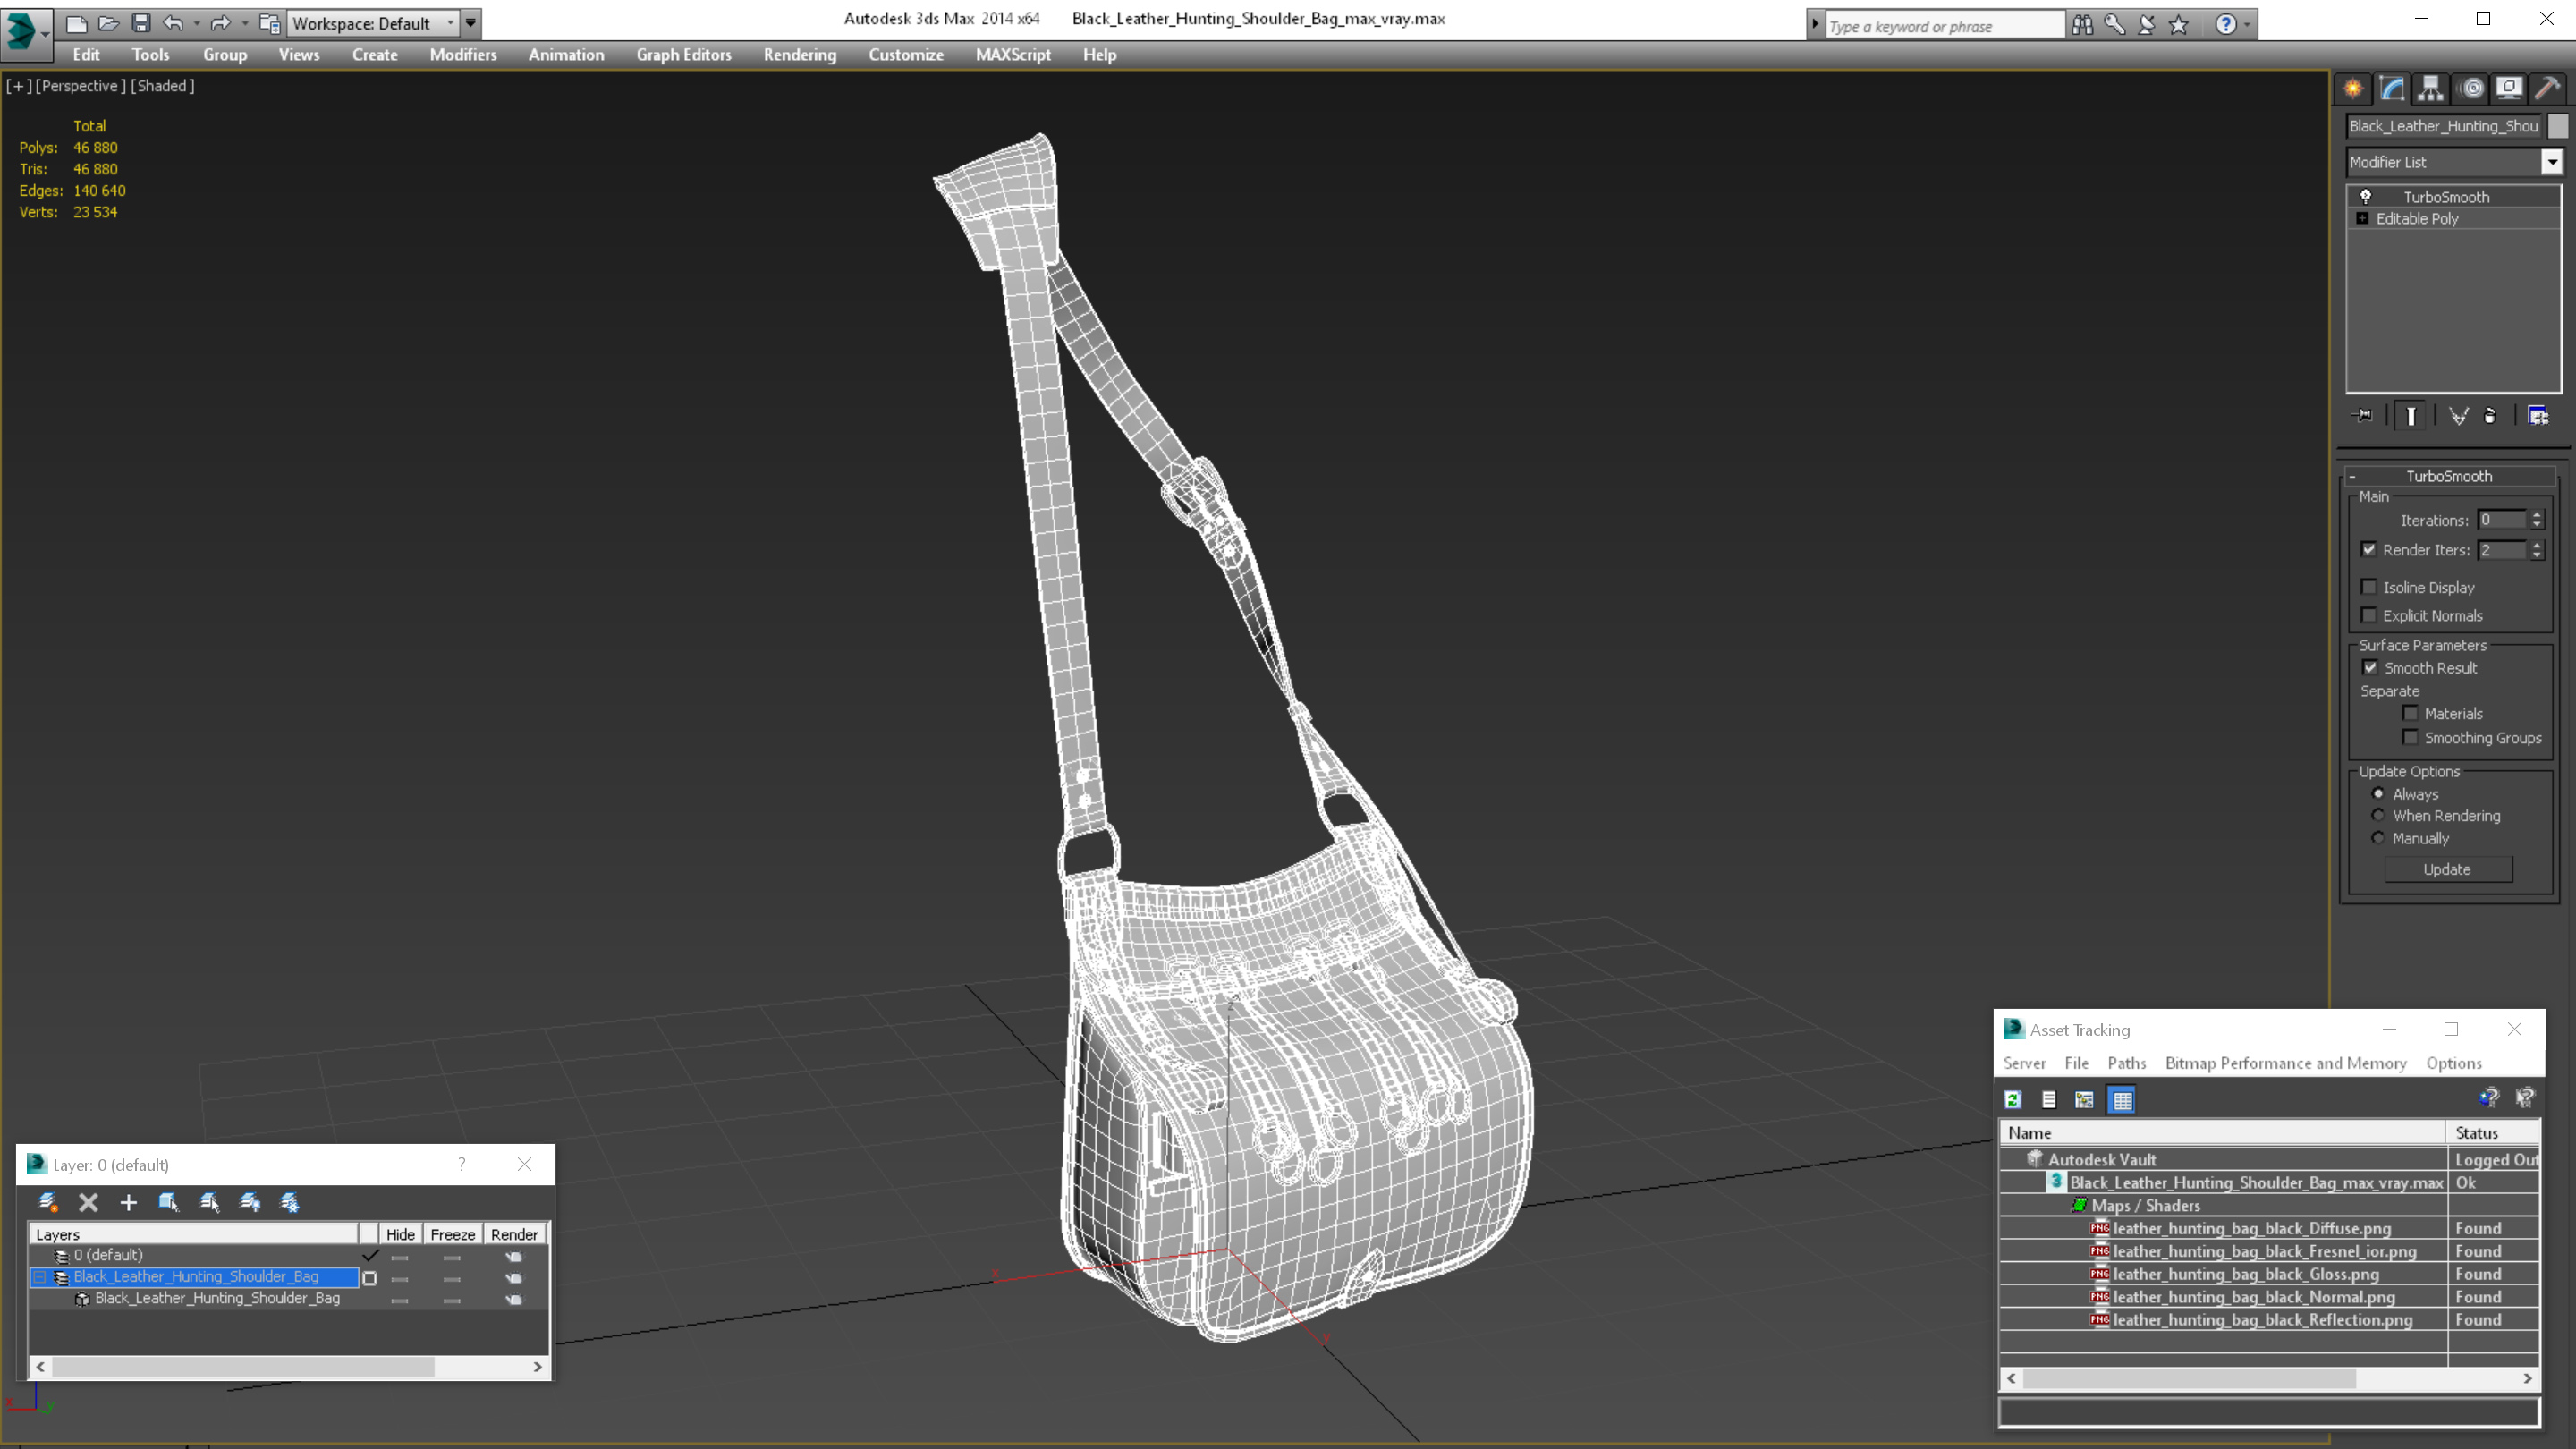The image size is (2576, 1449).
Task: Toggle the Render Iters checkbox
Action: (x=2369, y=550)
